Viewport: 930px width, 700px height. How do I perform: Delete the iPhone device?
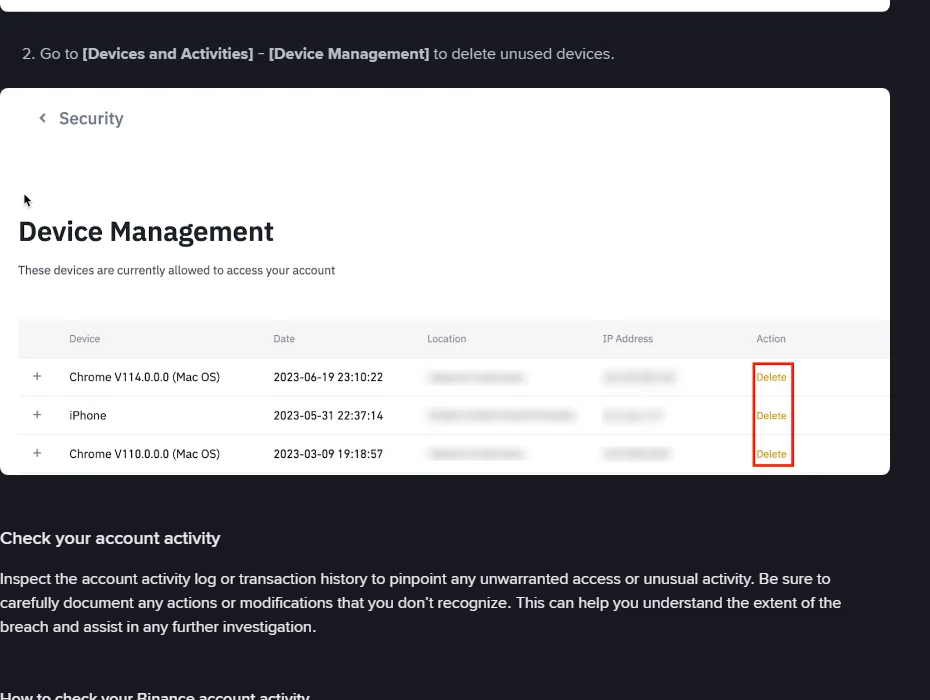coord(771,416)
